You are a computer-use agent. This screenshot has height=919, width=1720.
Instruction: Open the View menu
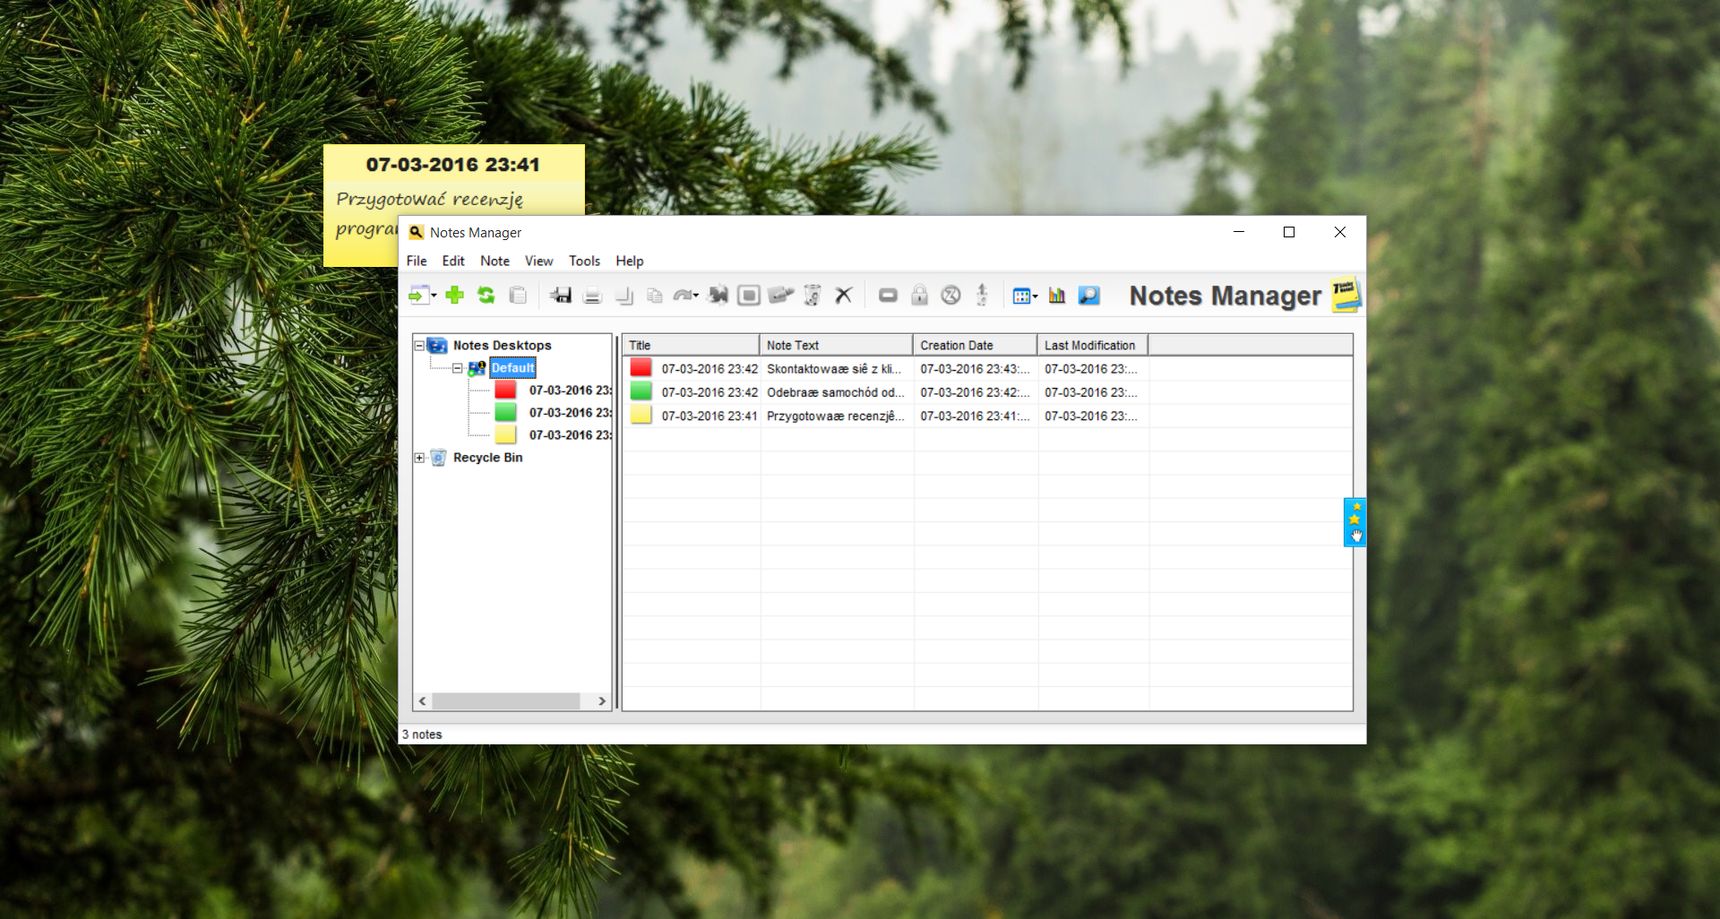coord(539,261)
